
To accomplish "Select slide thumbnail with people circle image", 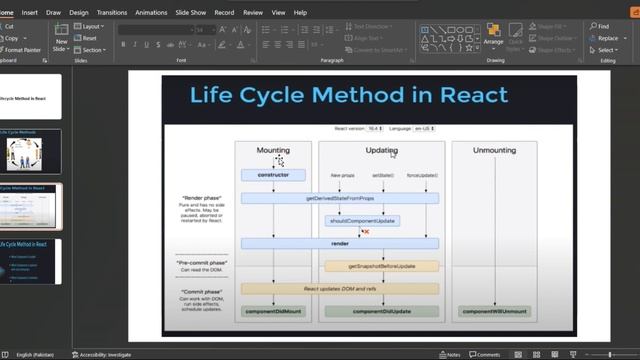I will (31, 151).
